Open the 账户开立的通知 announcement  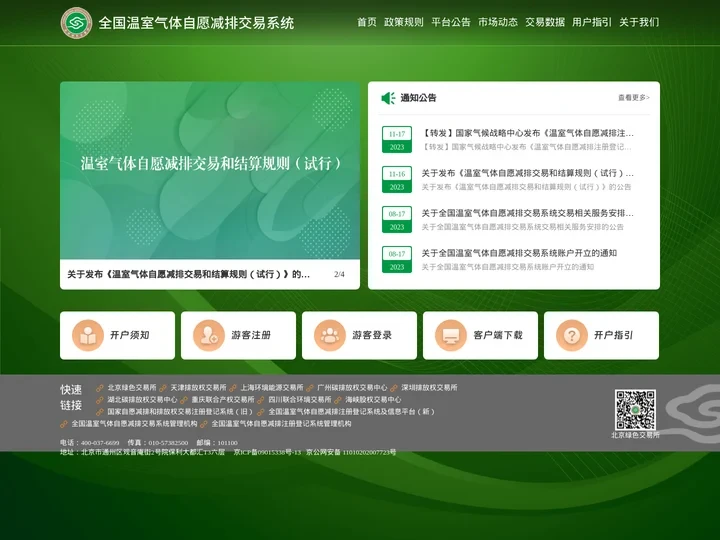pyautogui.click(x=518, y=253)
